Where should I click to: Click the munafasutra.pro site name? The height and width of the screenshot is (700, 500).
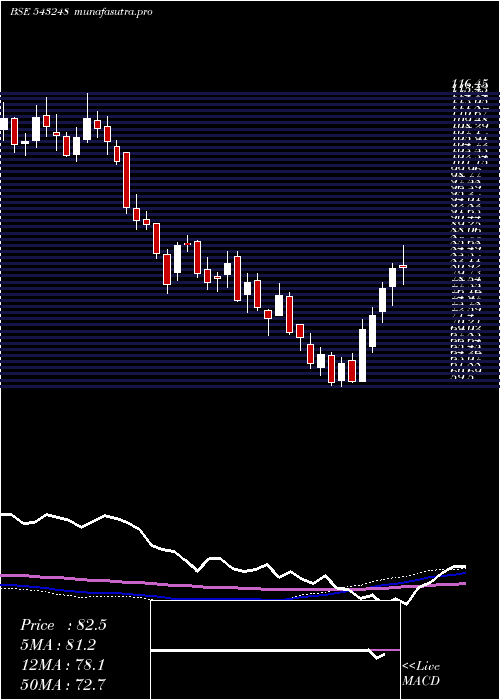point(114,12)
